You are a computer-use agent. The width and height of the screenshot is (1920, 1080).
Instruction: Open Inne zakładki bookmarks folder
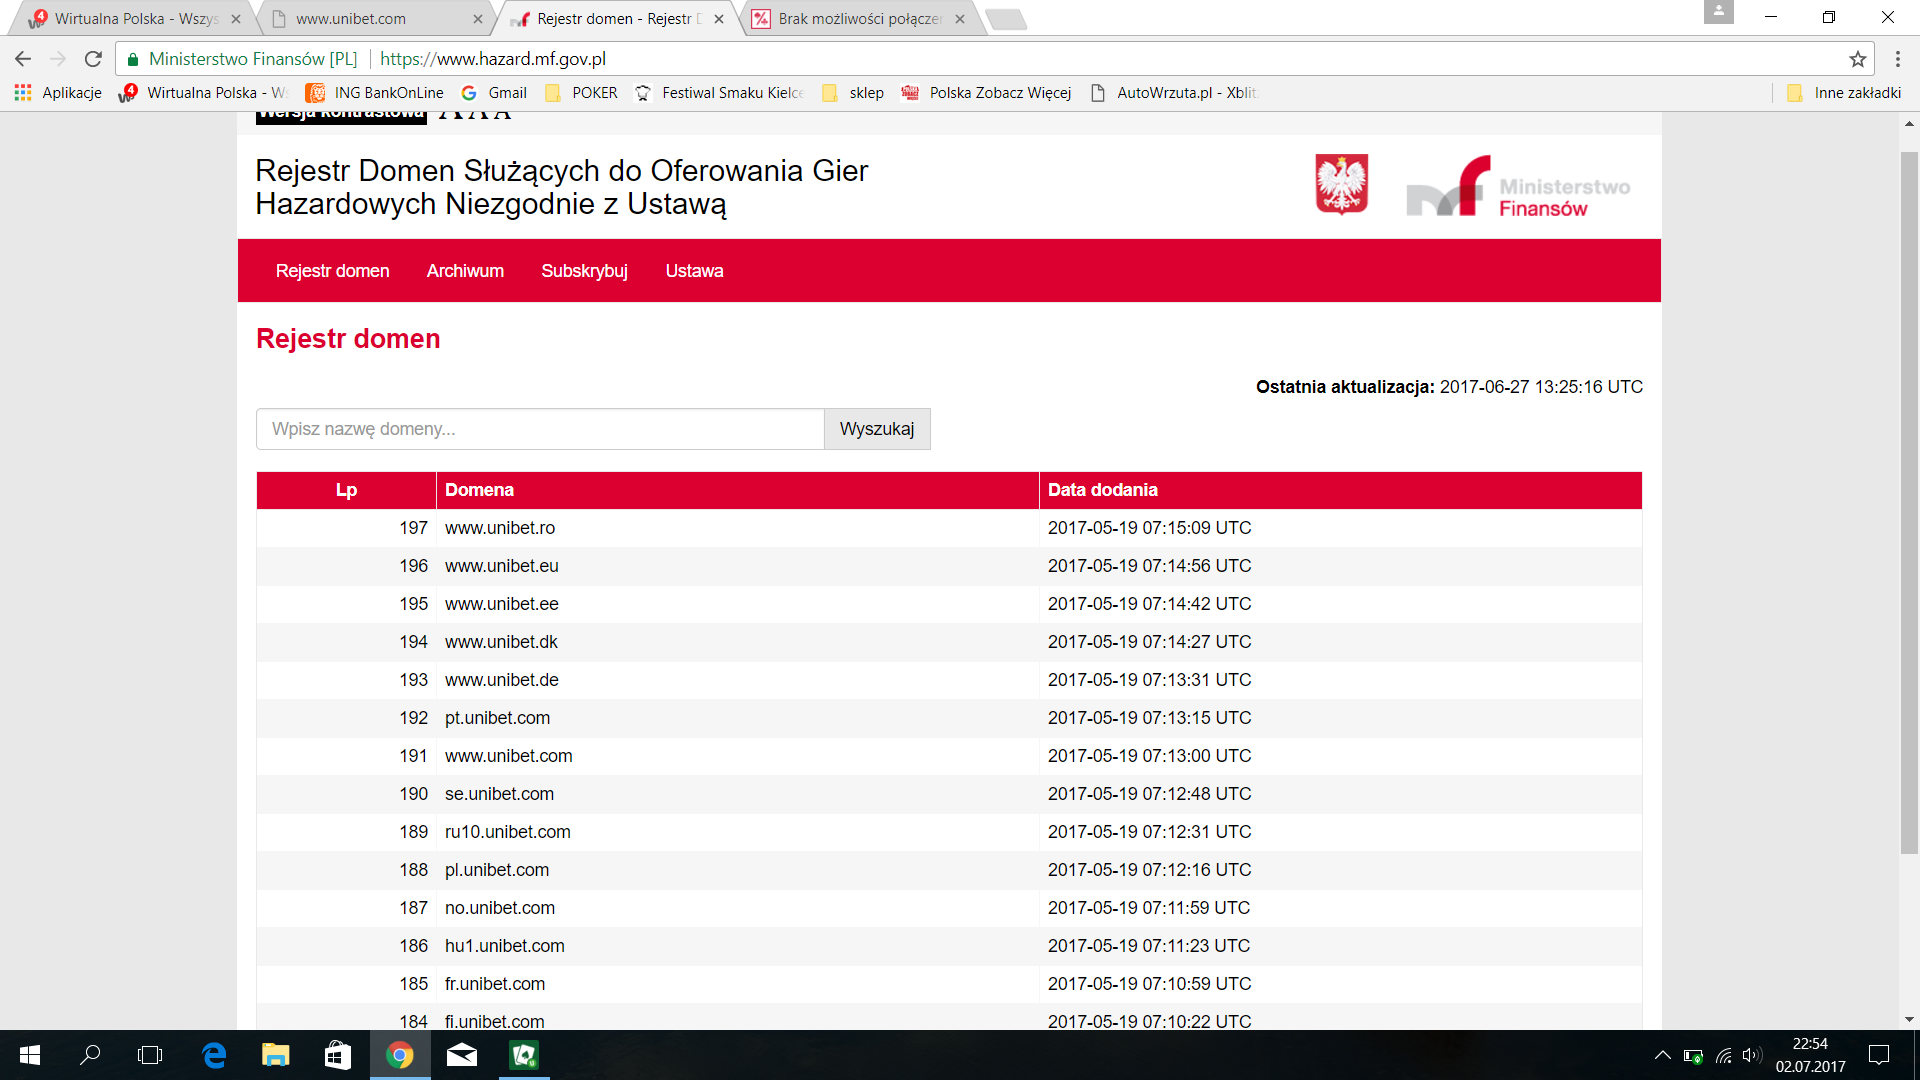pos(1844,93)
